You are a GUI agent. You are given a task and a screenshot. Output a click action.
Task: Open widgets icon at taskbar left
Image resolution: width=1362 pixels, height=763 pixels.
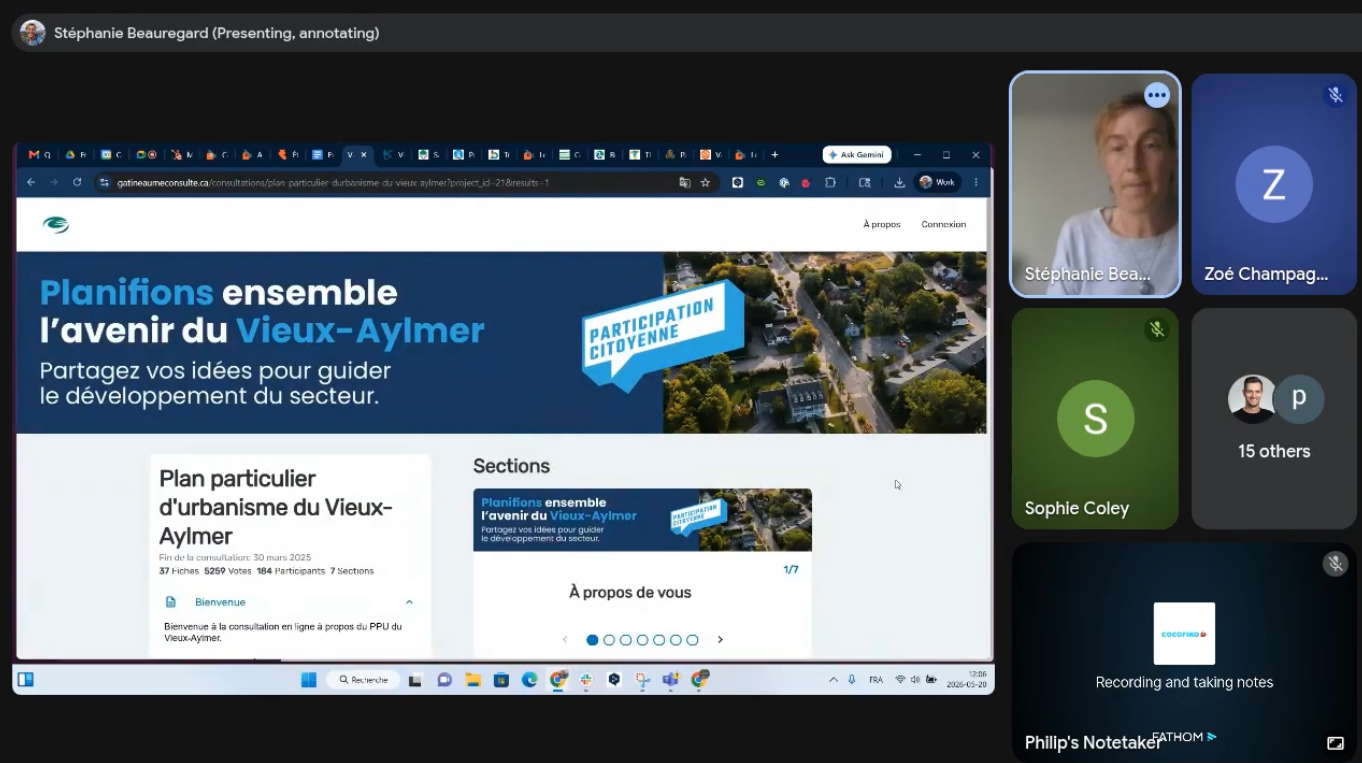(x=26, y=680)
